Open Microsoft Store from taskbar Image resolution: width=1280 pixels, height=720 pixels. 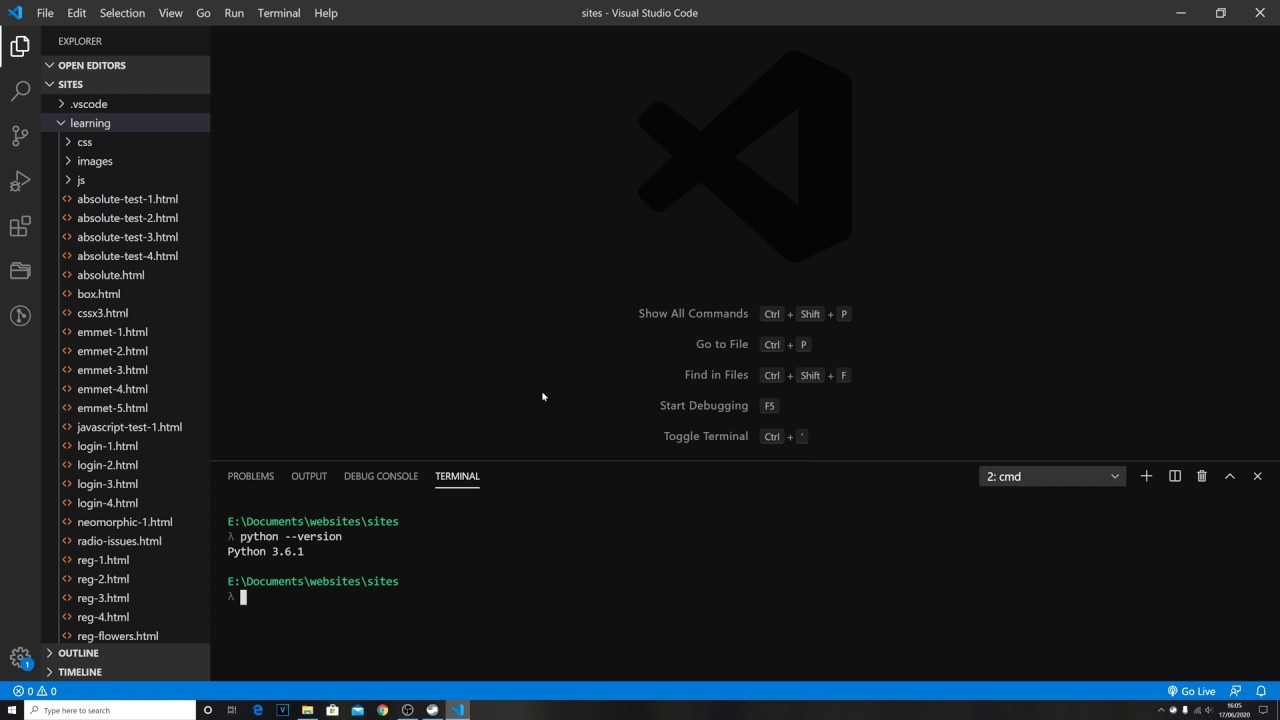click(332, 710)
